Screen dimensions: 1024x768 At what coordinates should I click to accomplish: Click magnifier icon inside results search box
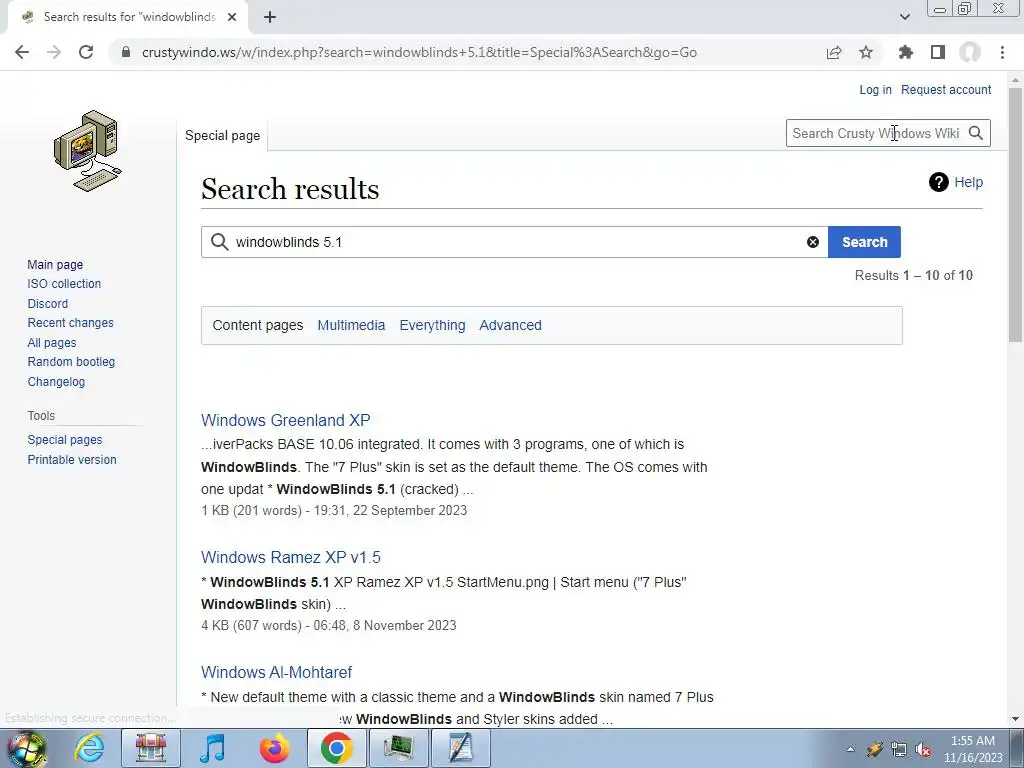tap(219, 242)
